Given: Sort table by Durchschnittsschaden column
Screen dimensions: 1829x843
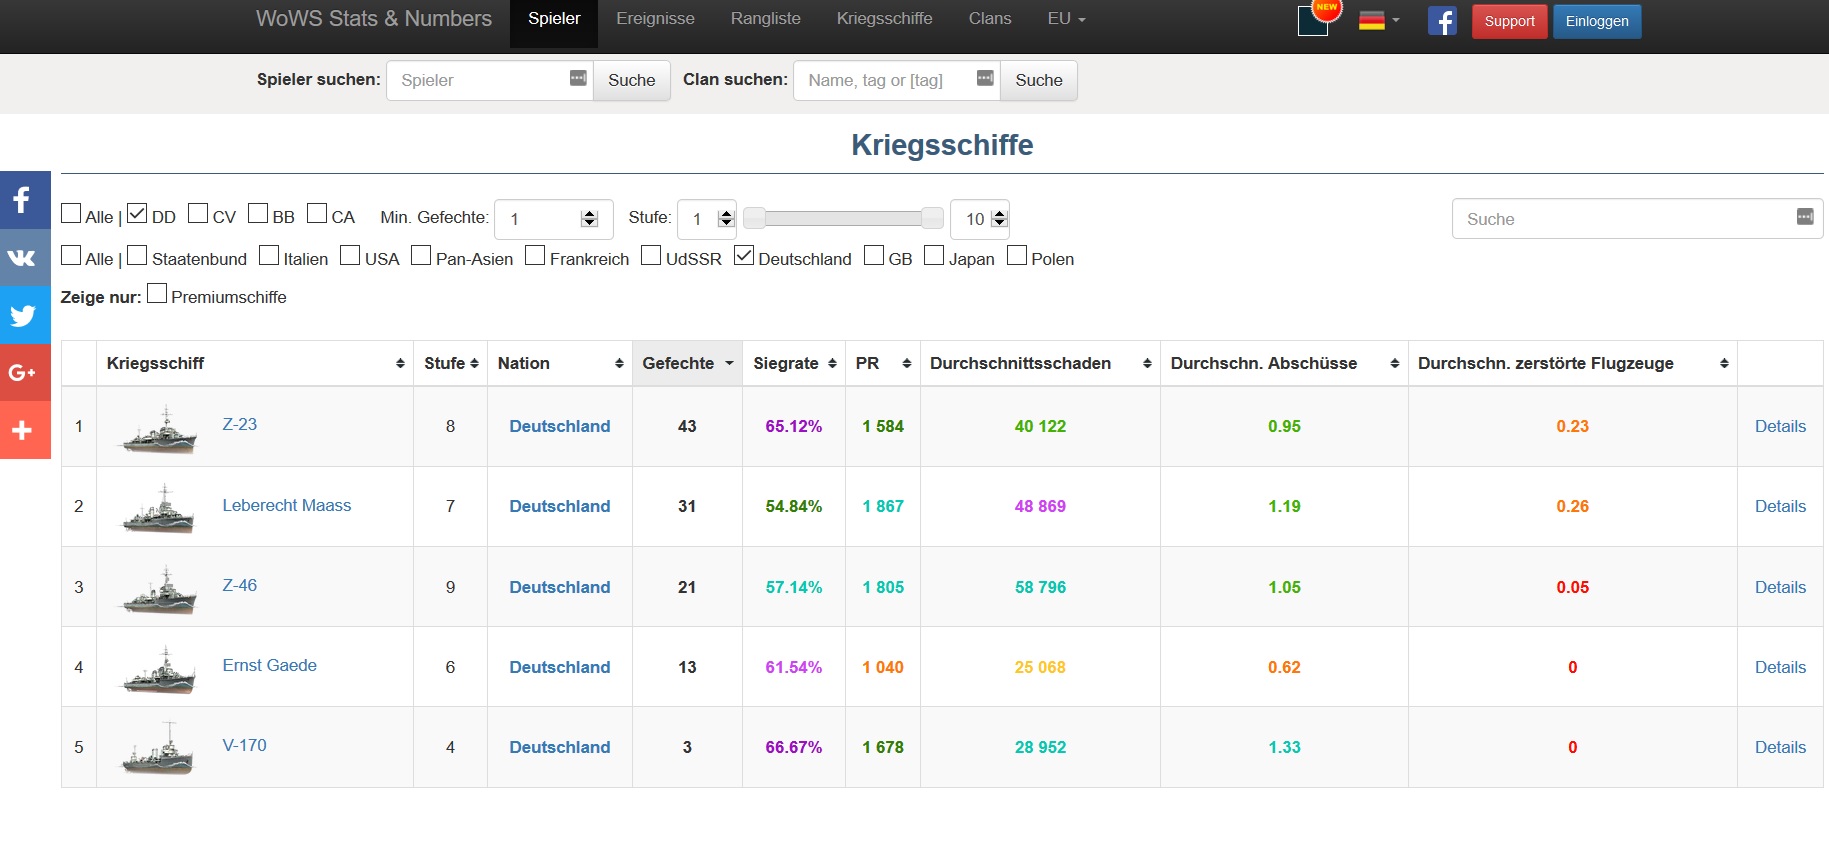Looking at the screenshot, I should pyautogui.click(x=1040, y=363).
